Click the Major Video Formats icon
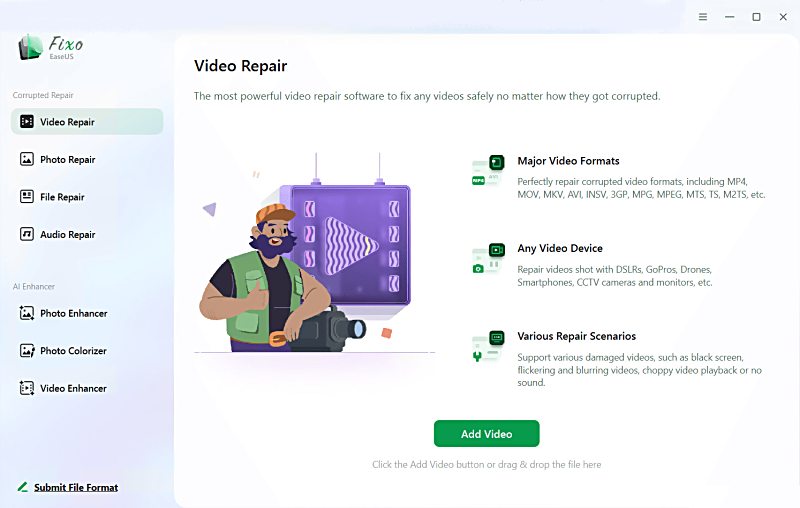The height and width of the screenshot is (508, 800). pyautogui.click(x=488, y=170)
